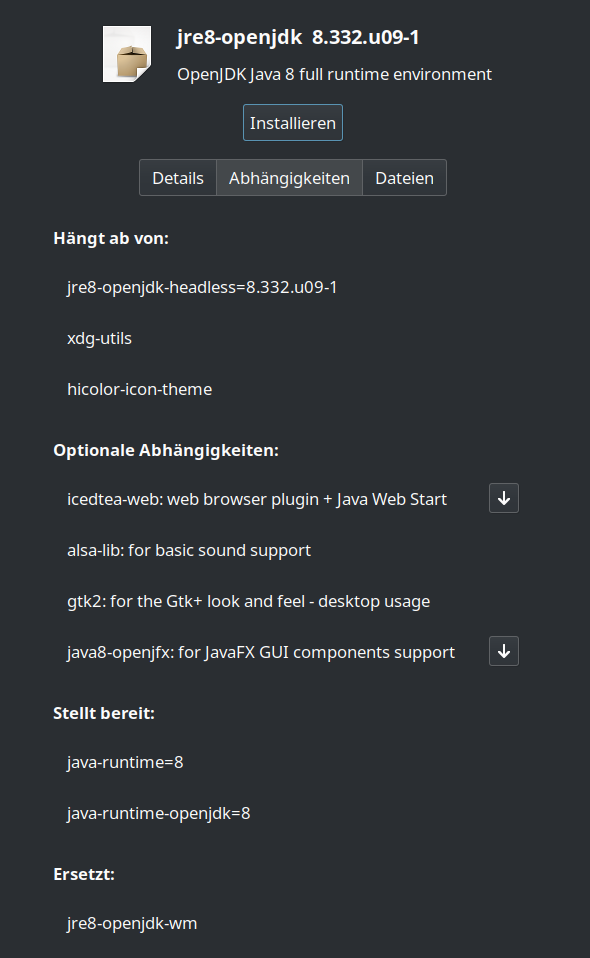Image resolution: width=590 pixels, height=958 pixels.
Task: Install java8-openjfx using its download arrow
Action: click(503, 651)
